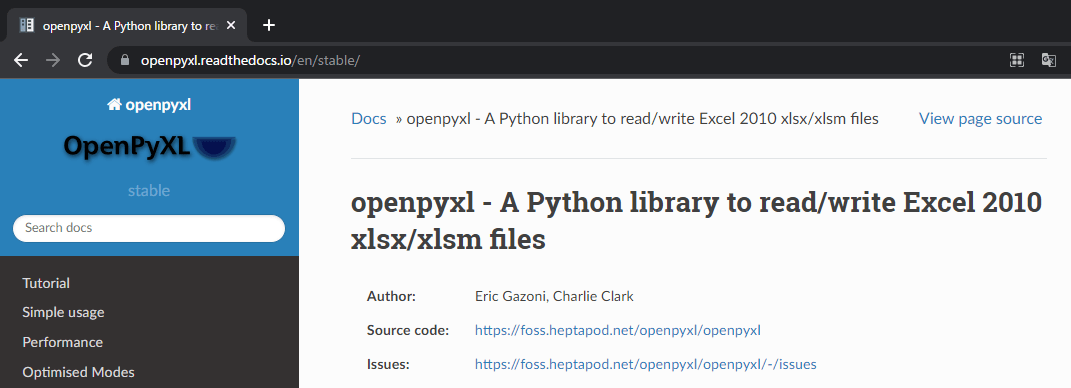Open Optimised Modes sidebar entry
1071x388 pixels.
[x=78, y=372]
